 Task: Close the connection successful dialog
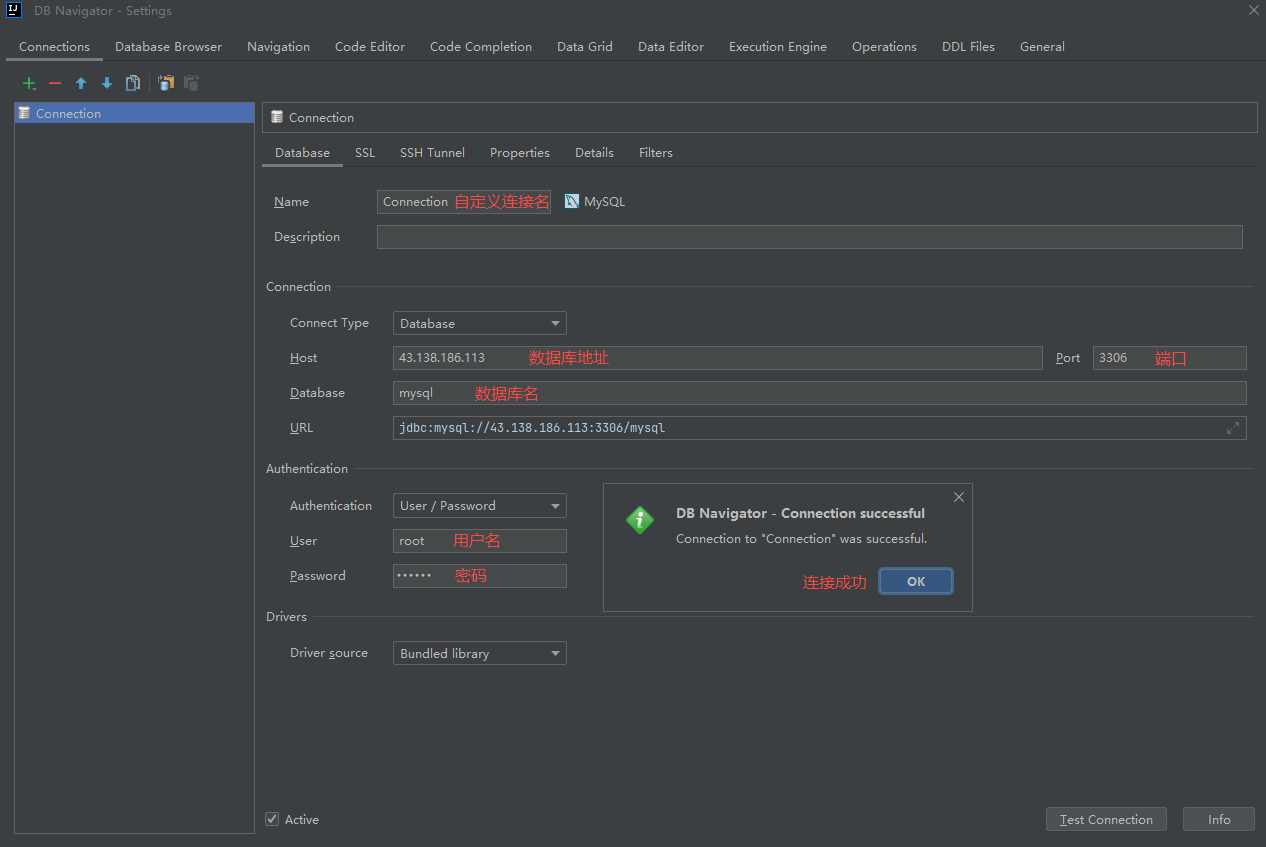(x=959, y=497)
